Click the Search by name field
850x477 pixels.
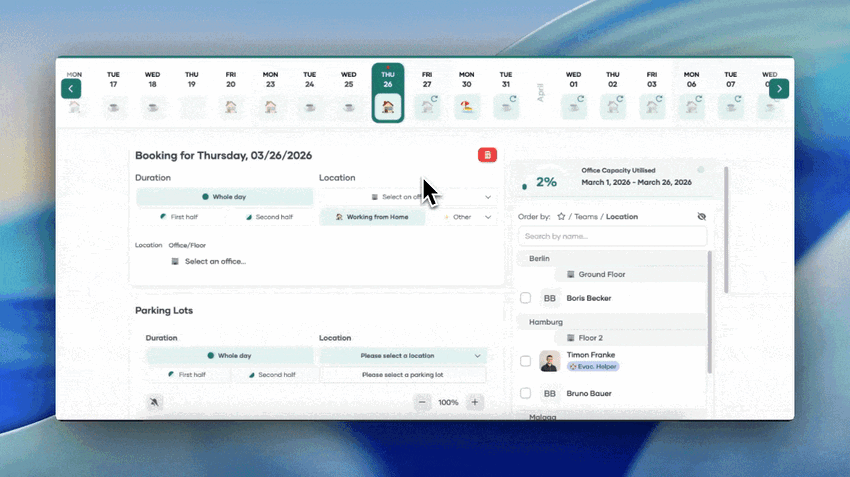[612, 237]
